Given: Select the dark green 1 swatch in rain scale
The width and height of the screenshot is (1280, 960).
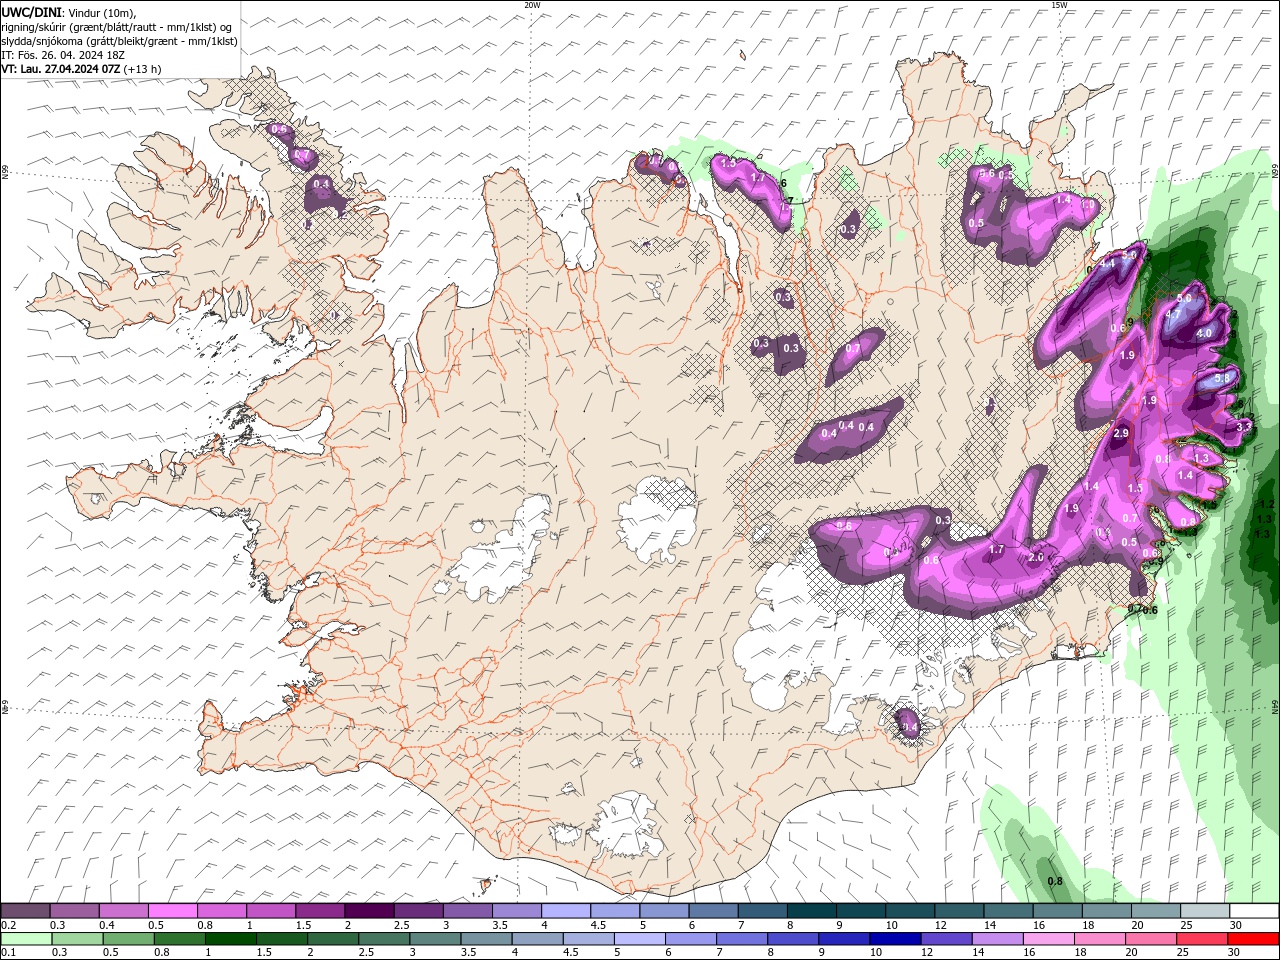Looking at the screenshot, I should click(230, 939).
